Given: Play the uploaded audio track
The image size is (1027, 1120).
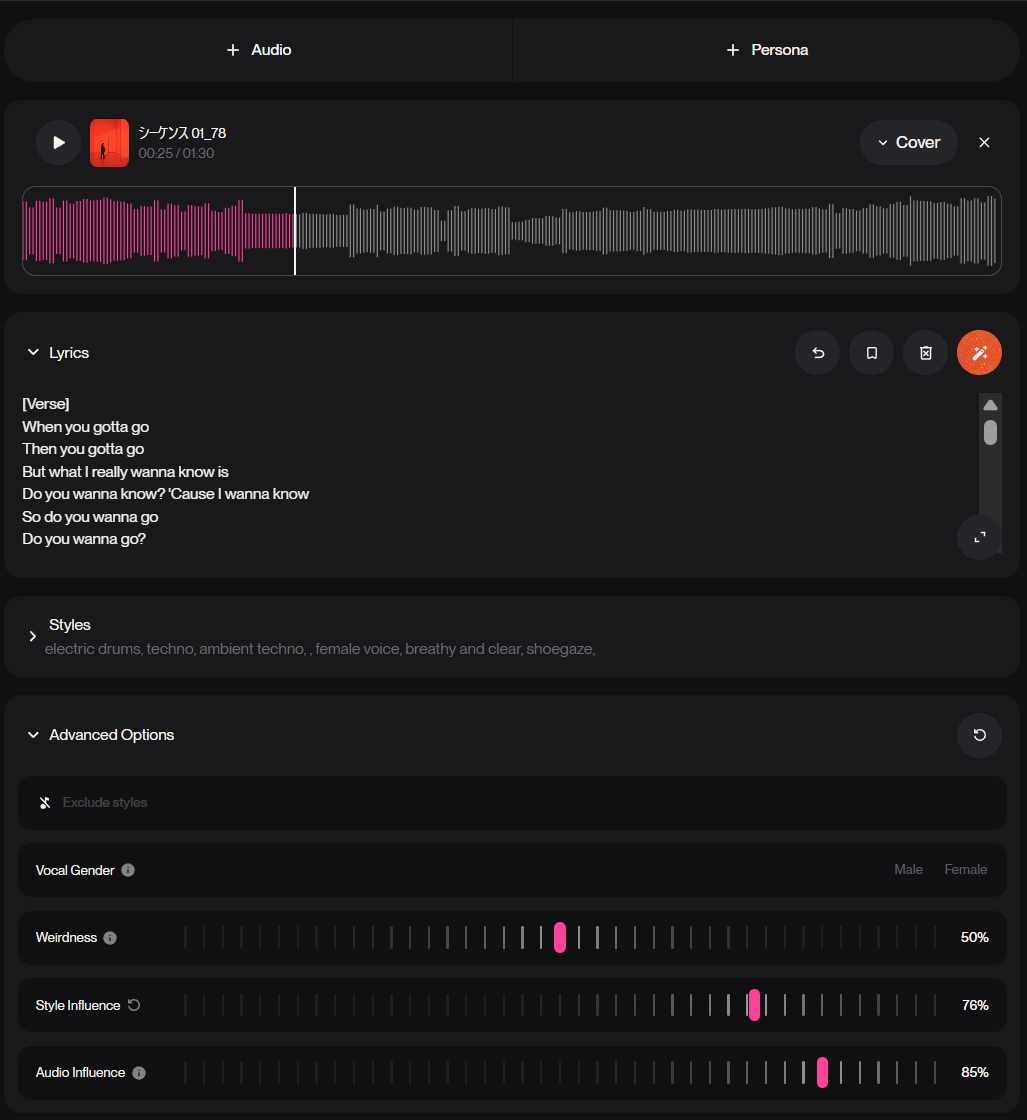Looking at the screenshot, I should click(x=58, y=142).
